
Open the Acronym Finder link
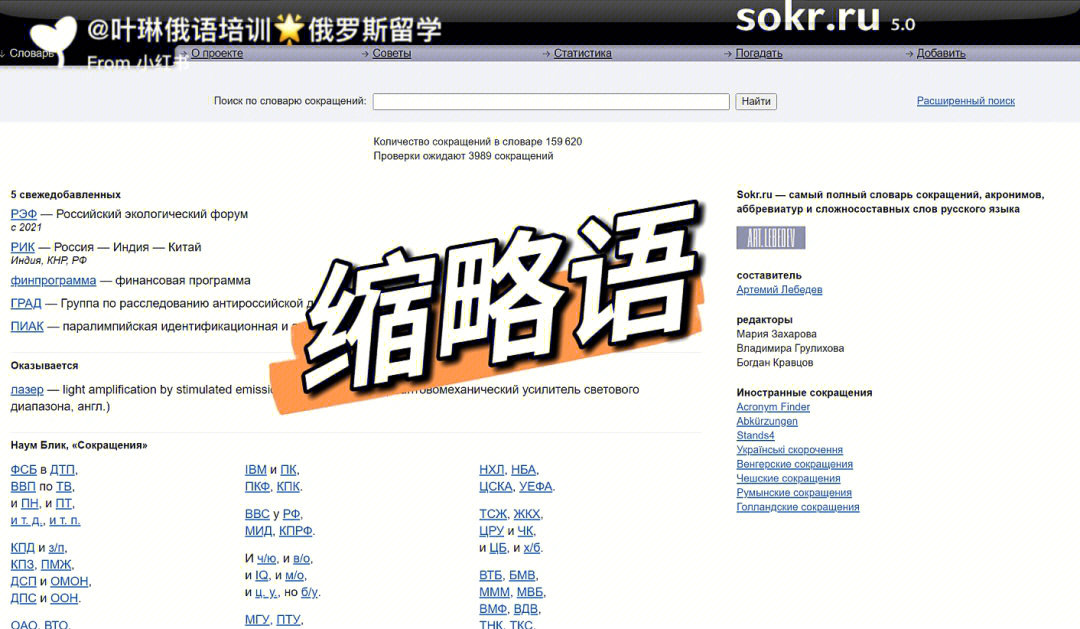773,406
